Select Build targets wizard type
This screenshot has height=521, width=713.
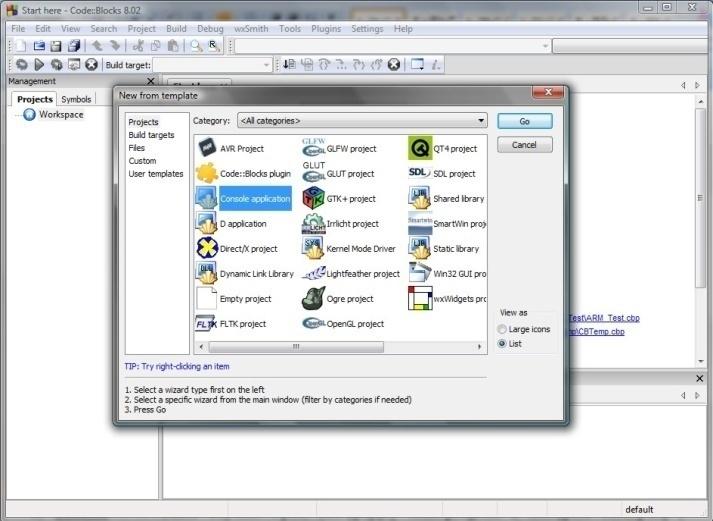pos(151,135)
